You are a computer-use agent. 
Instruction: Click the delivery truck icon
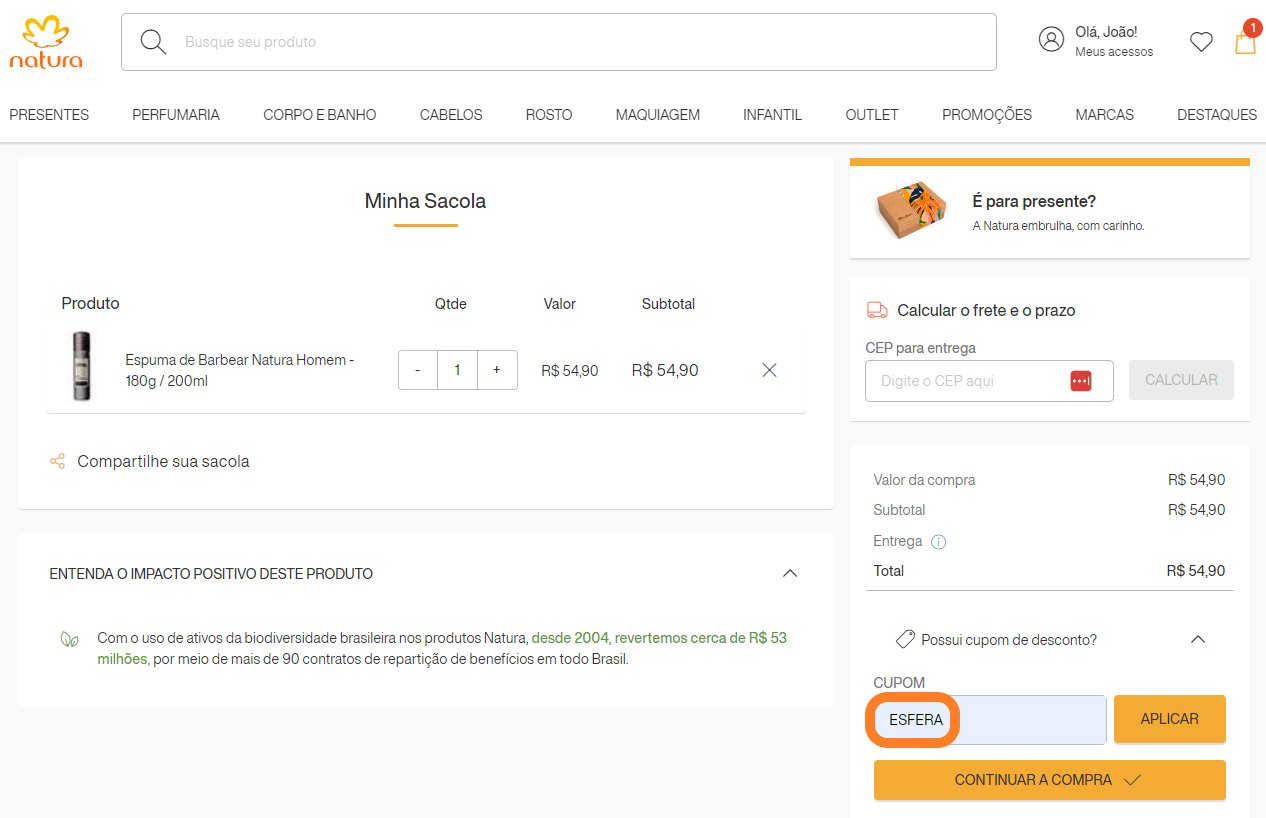877,311
